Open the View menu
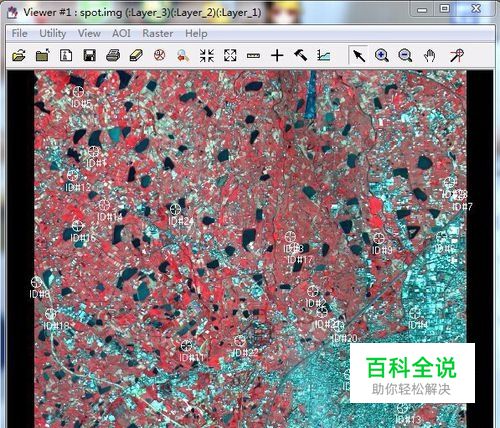Image resolution: width=500 pixels, height=428 pixels. (89, 33)
